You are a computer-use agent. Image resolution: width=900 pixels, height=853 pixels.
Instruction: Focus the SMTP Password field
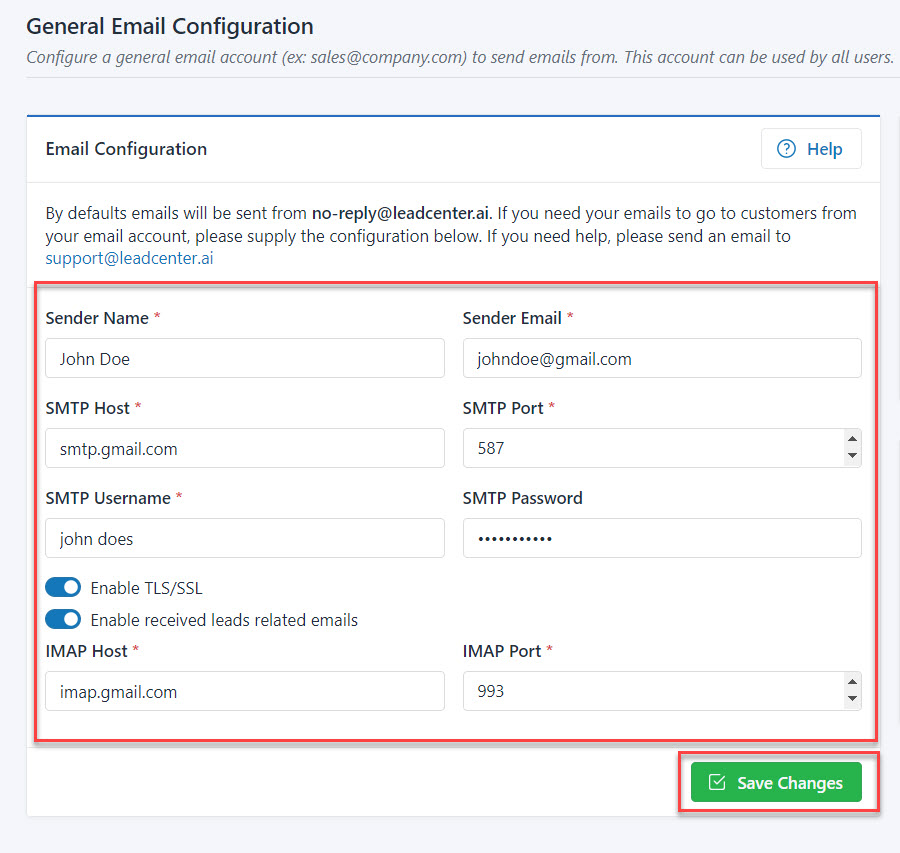[662, 538]
